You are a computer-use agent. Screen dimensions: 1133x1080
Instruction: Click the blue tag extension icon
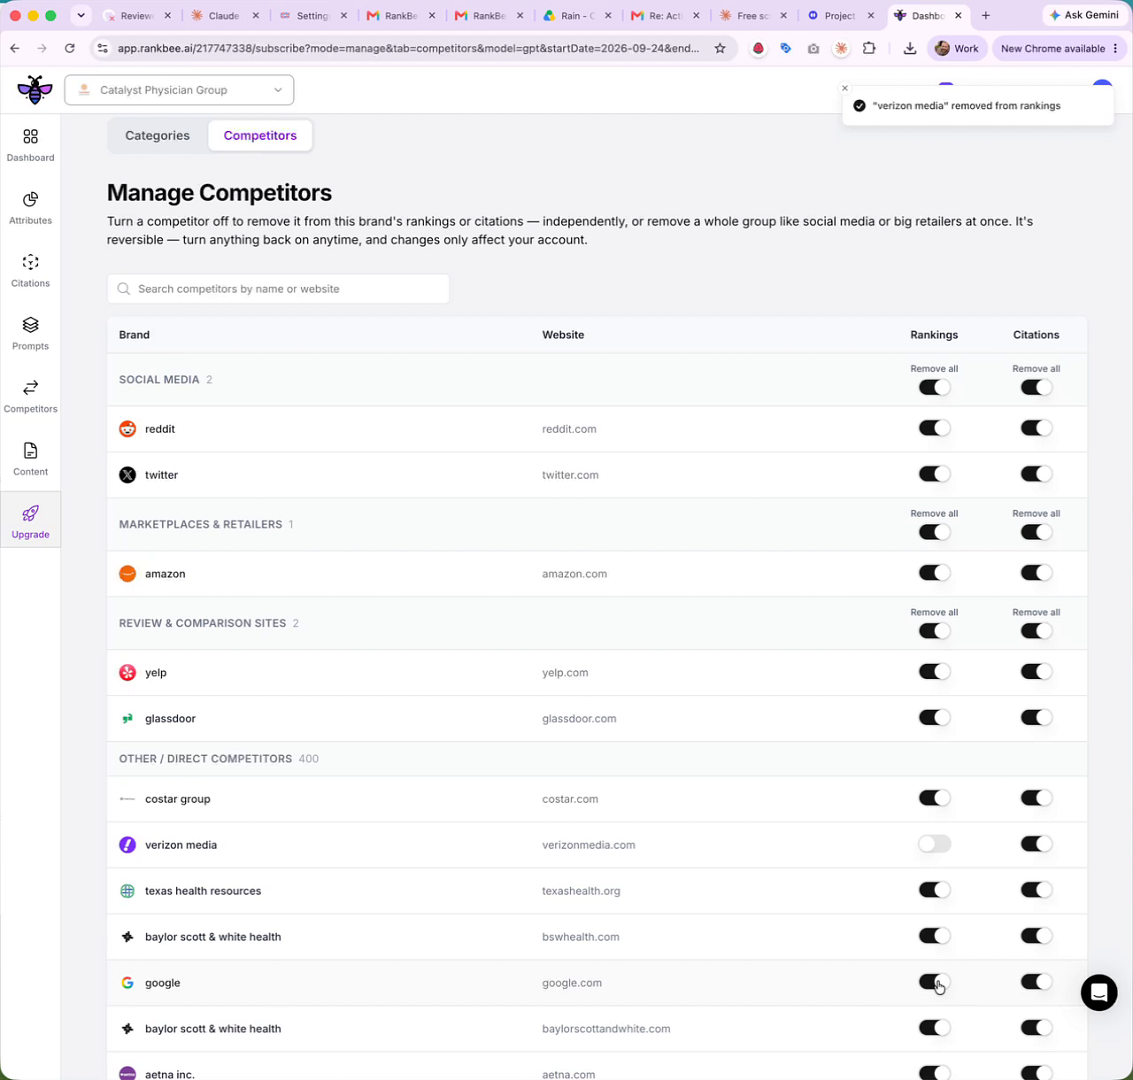coord(785,48)
